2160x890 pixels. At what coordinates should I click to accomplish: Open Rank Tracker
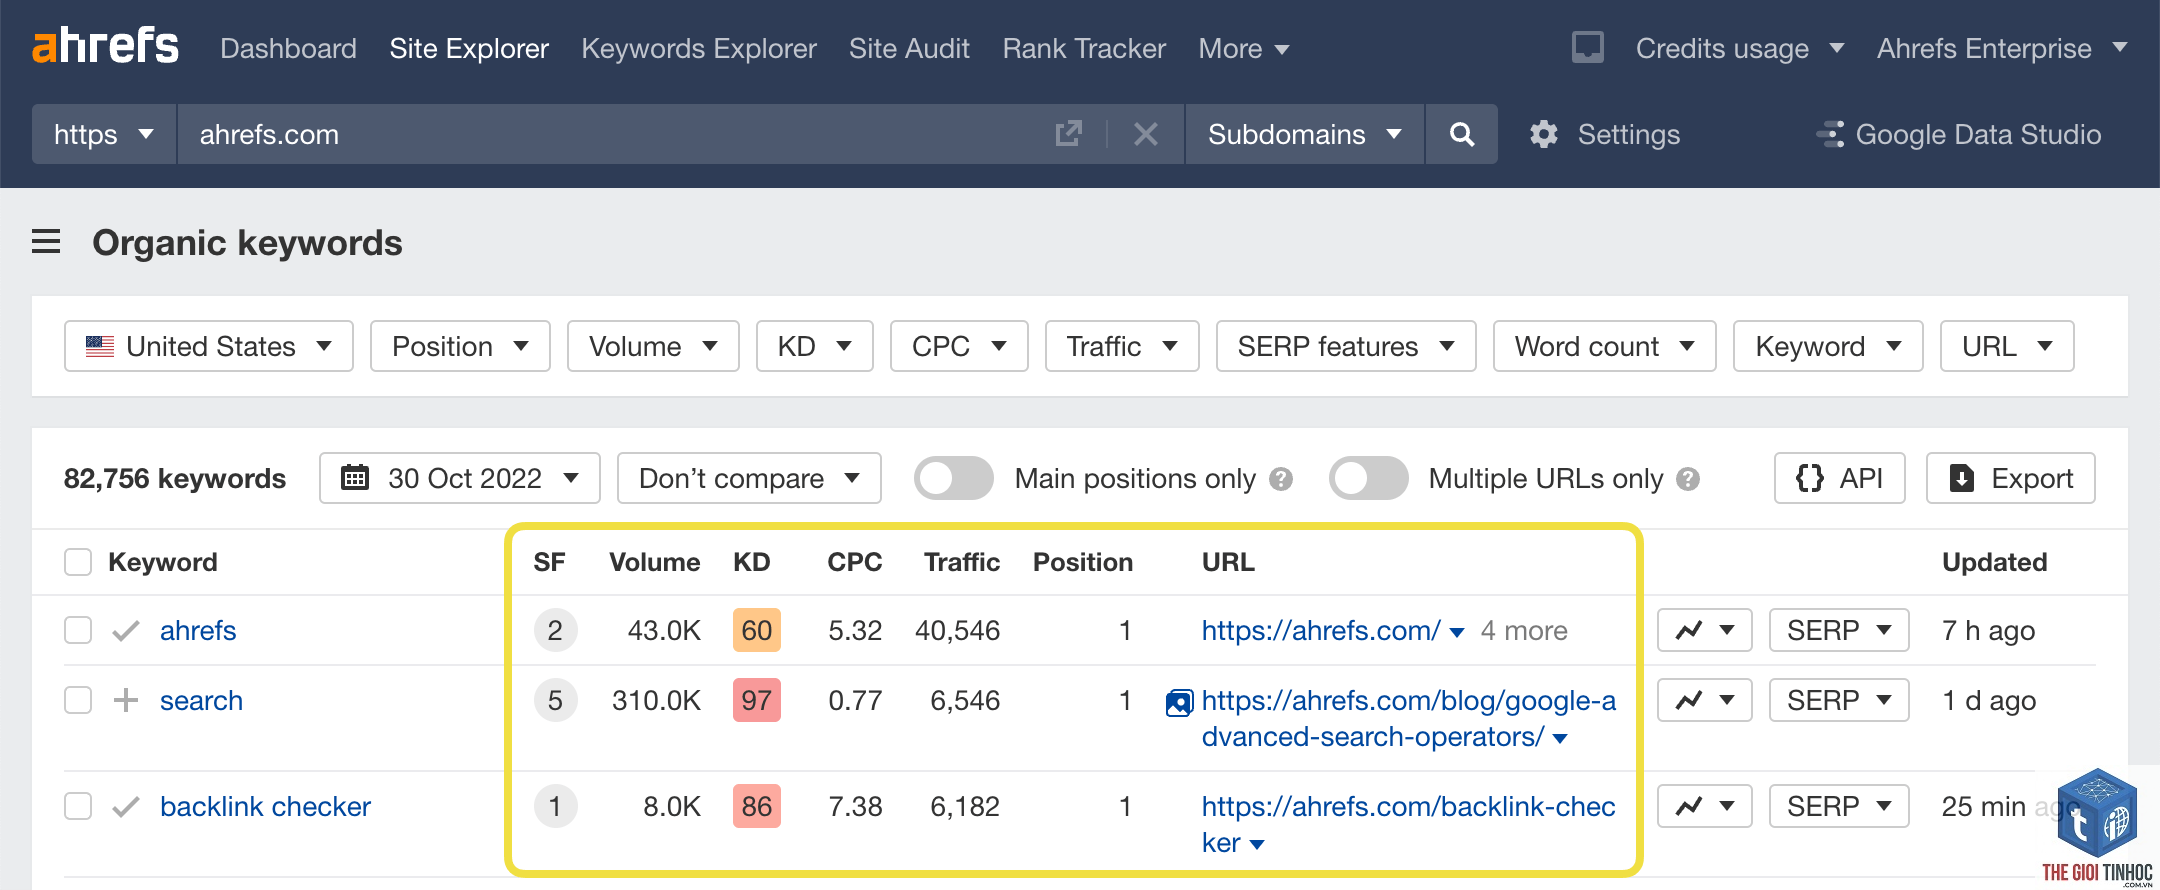[x=1084, y=48]
